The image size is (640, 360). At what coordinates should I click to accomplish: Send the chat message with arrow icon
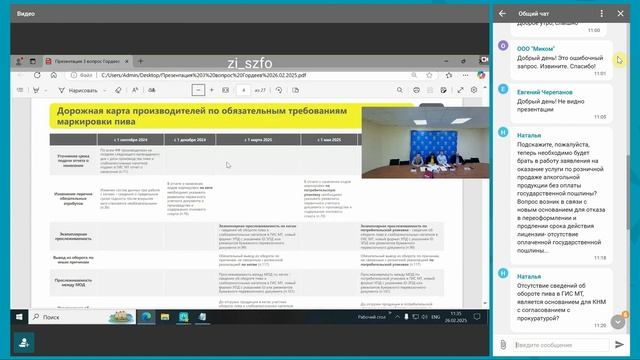click(x=619, y=344)
